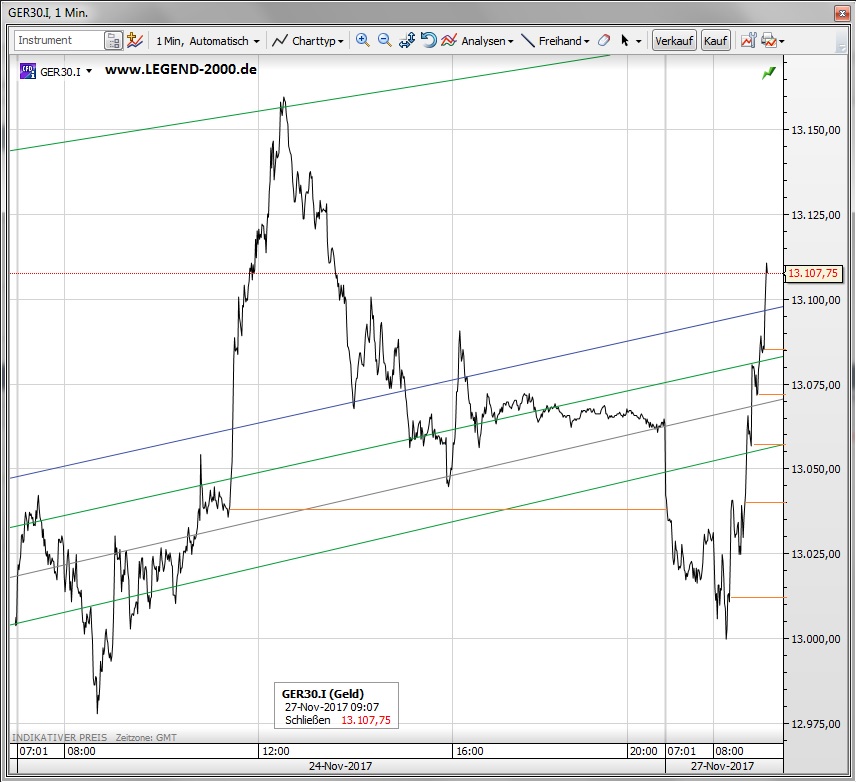Select the eraser tool icon
The image size is (856, 782).
click(604, 40)
